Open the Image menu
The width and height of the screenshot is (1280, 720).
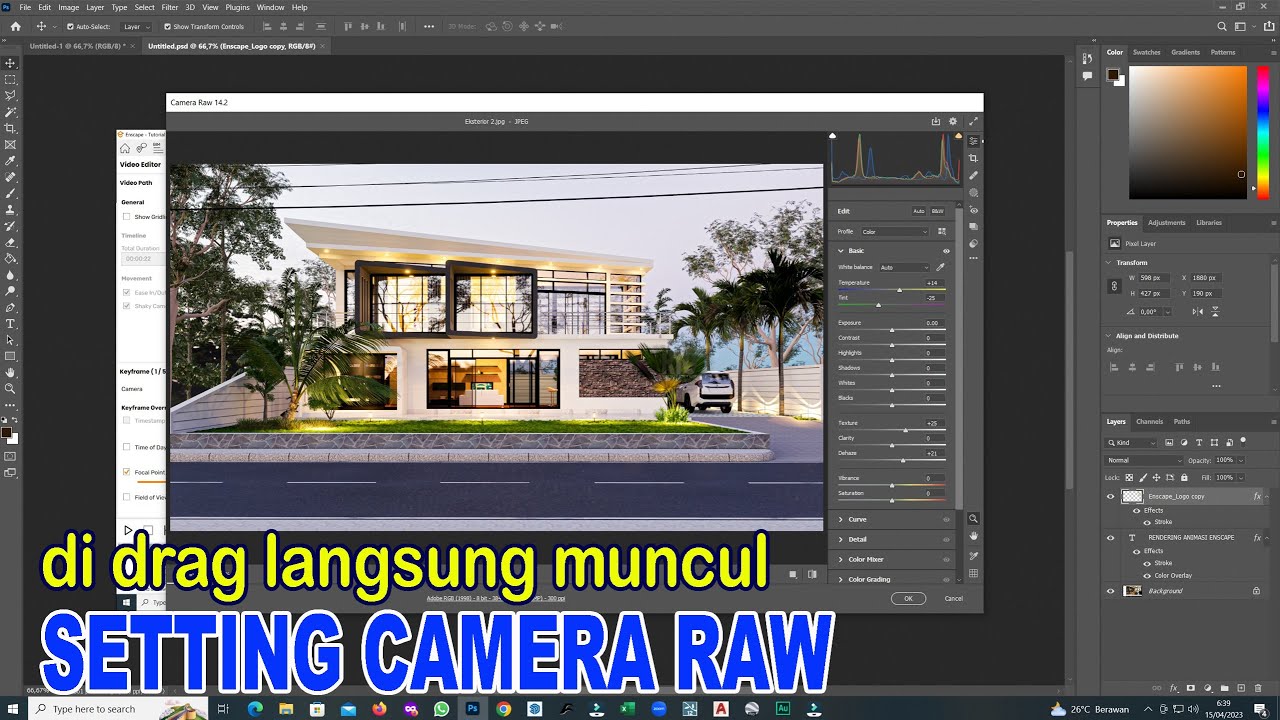point(68,7)
